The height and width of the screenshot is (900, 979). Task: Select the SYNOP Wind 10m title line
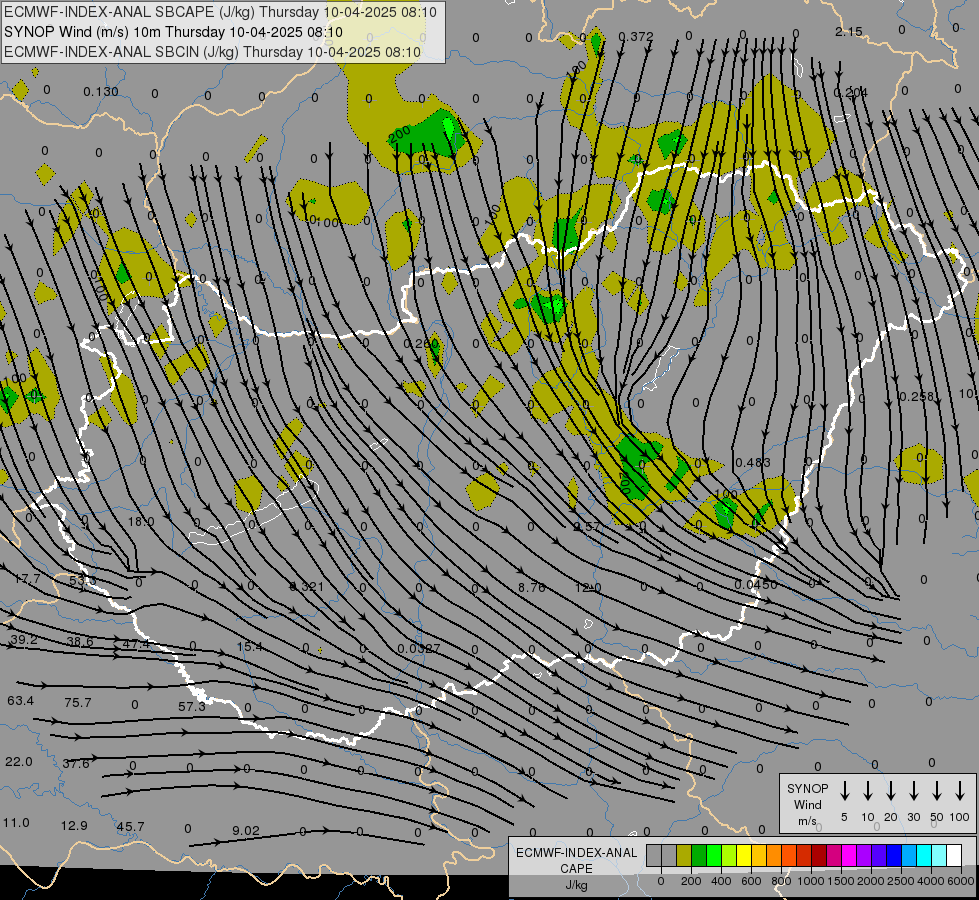pos(173,32)
